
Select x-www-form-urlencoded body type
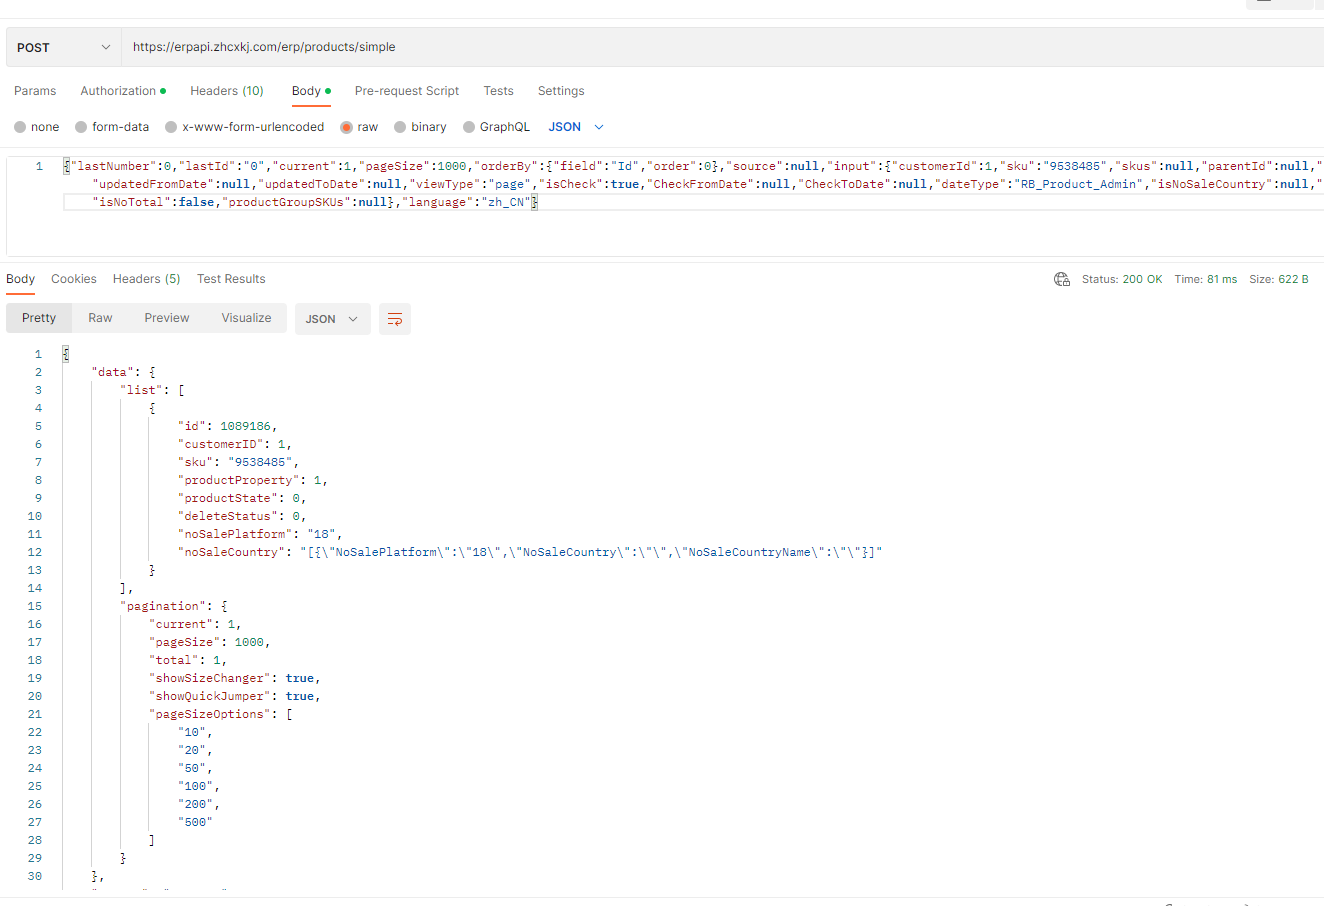pyautogui.click(x=245, y=127)
